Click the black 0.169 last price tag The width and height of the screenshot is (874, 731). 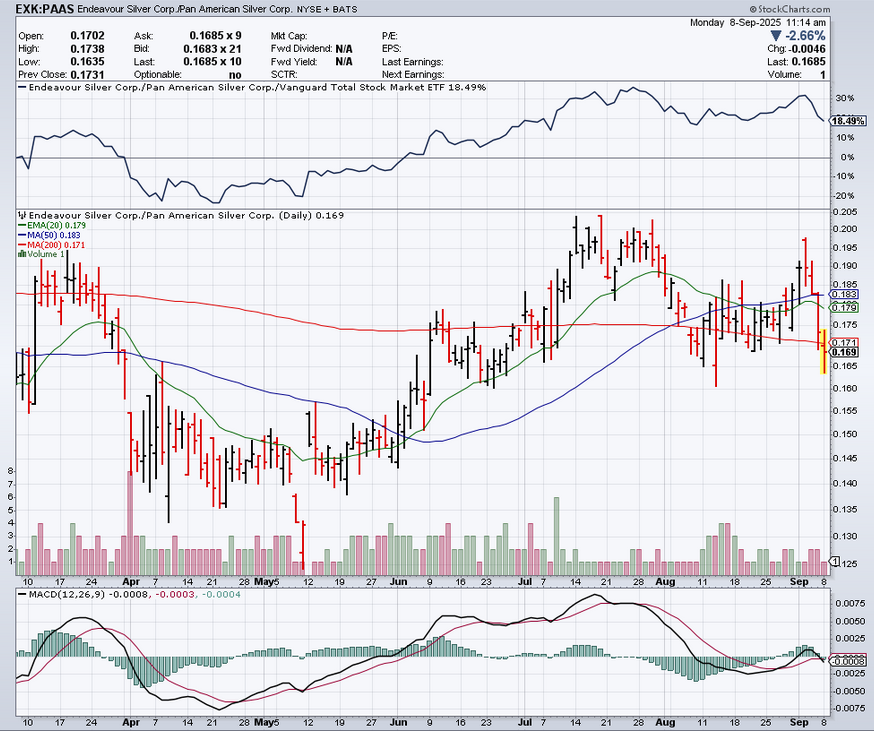(x=844, y=352)
